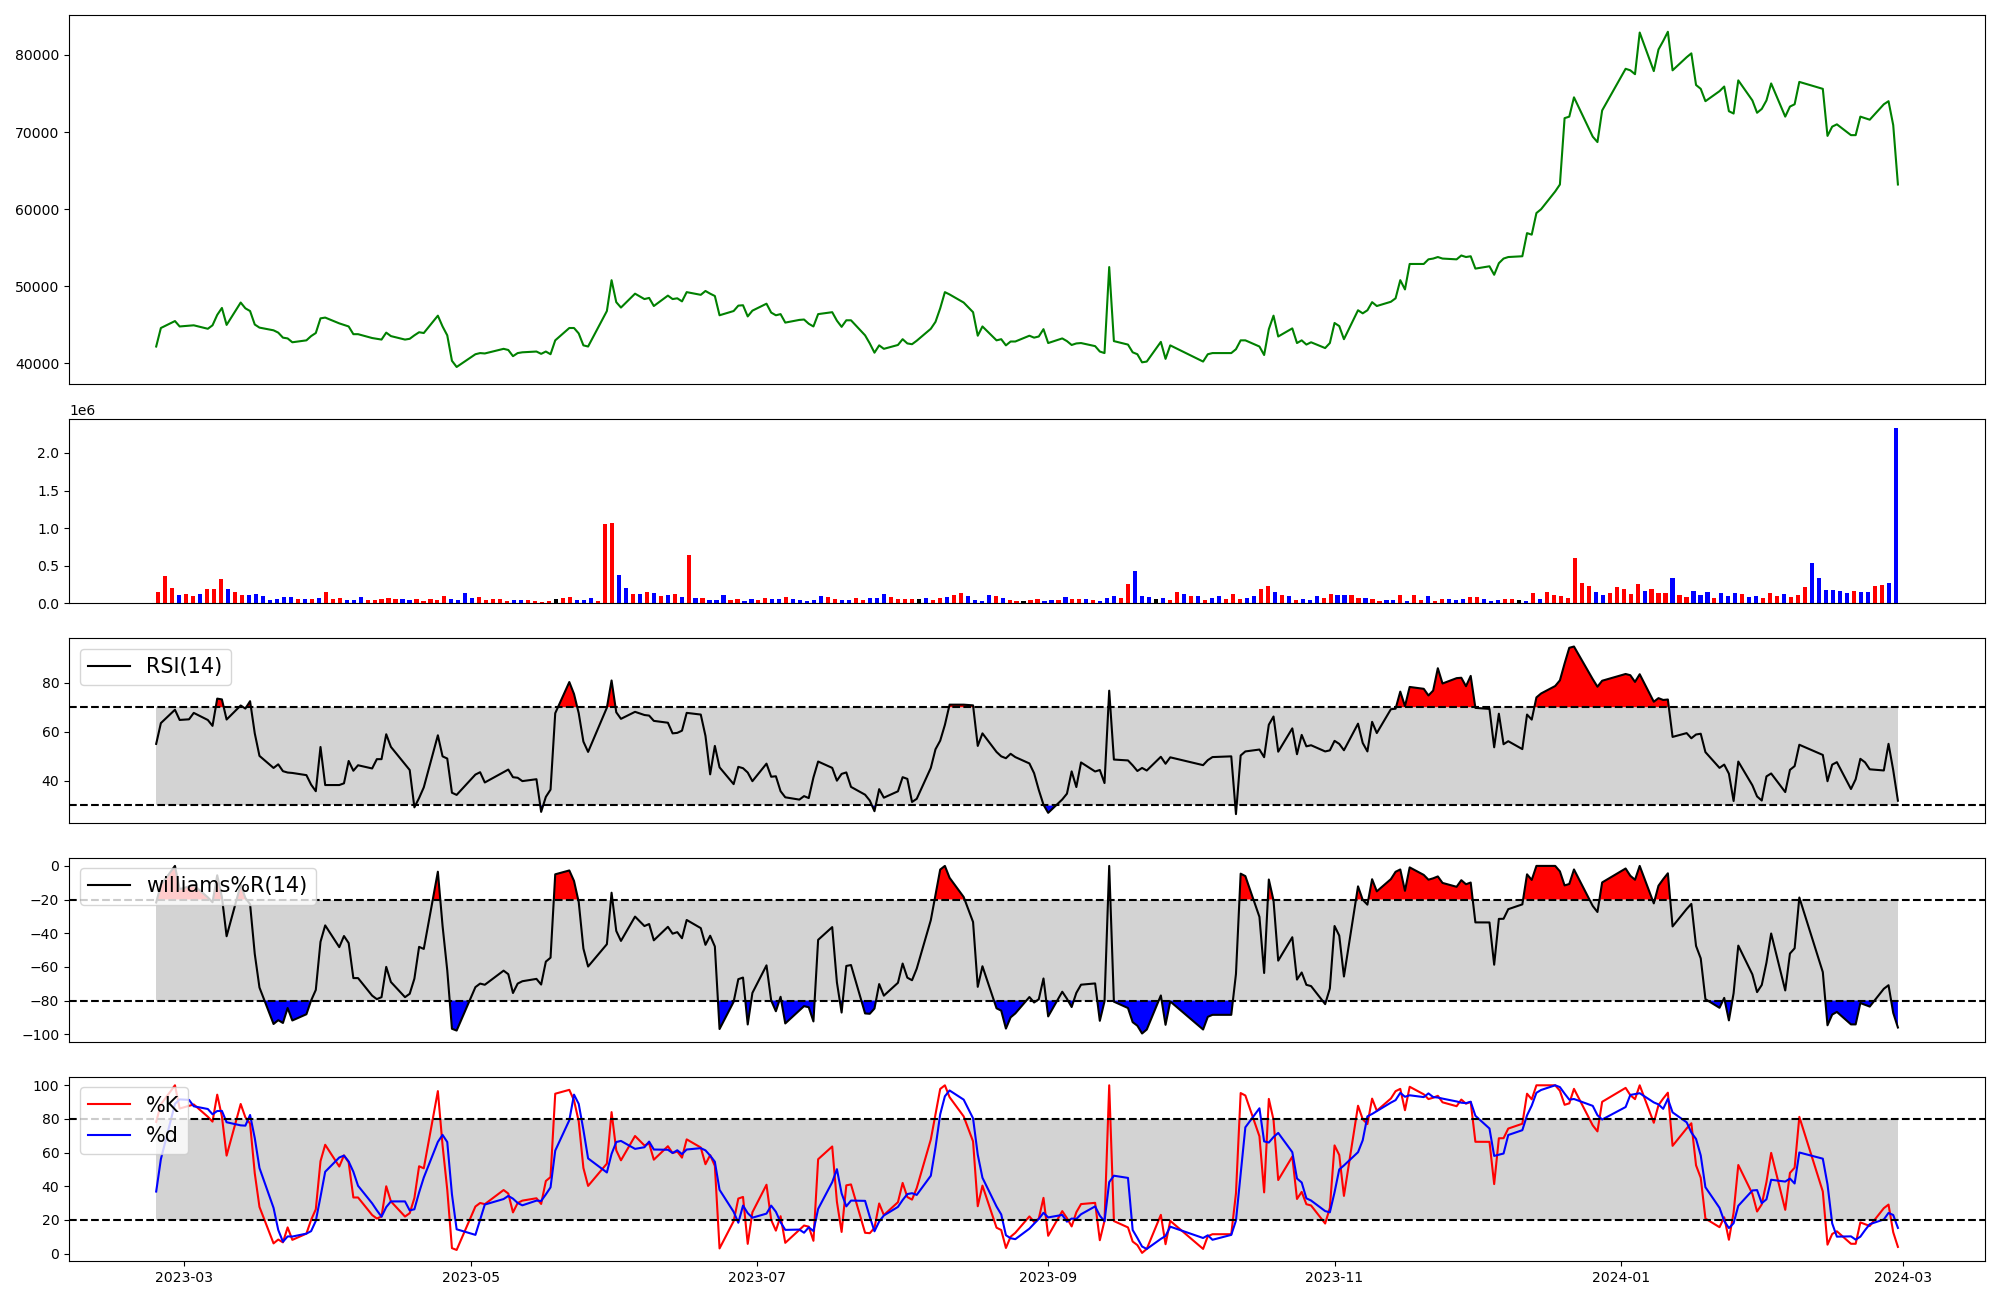Click the 2023-11 date axis label

[1335, 1277]
